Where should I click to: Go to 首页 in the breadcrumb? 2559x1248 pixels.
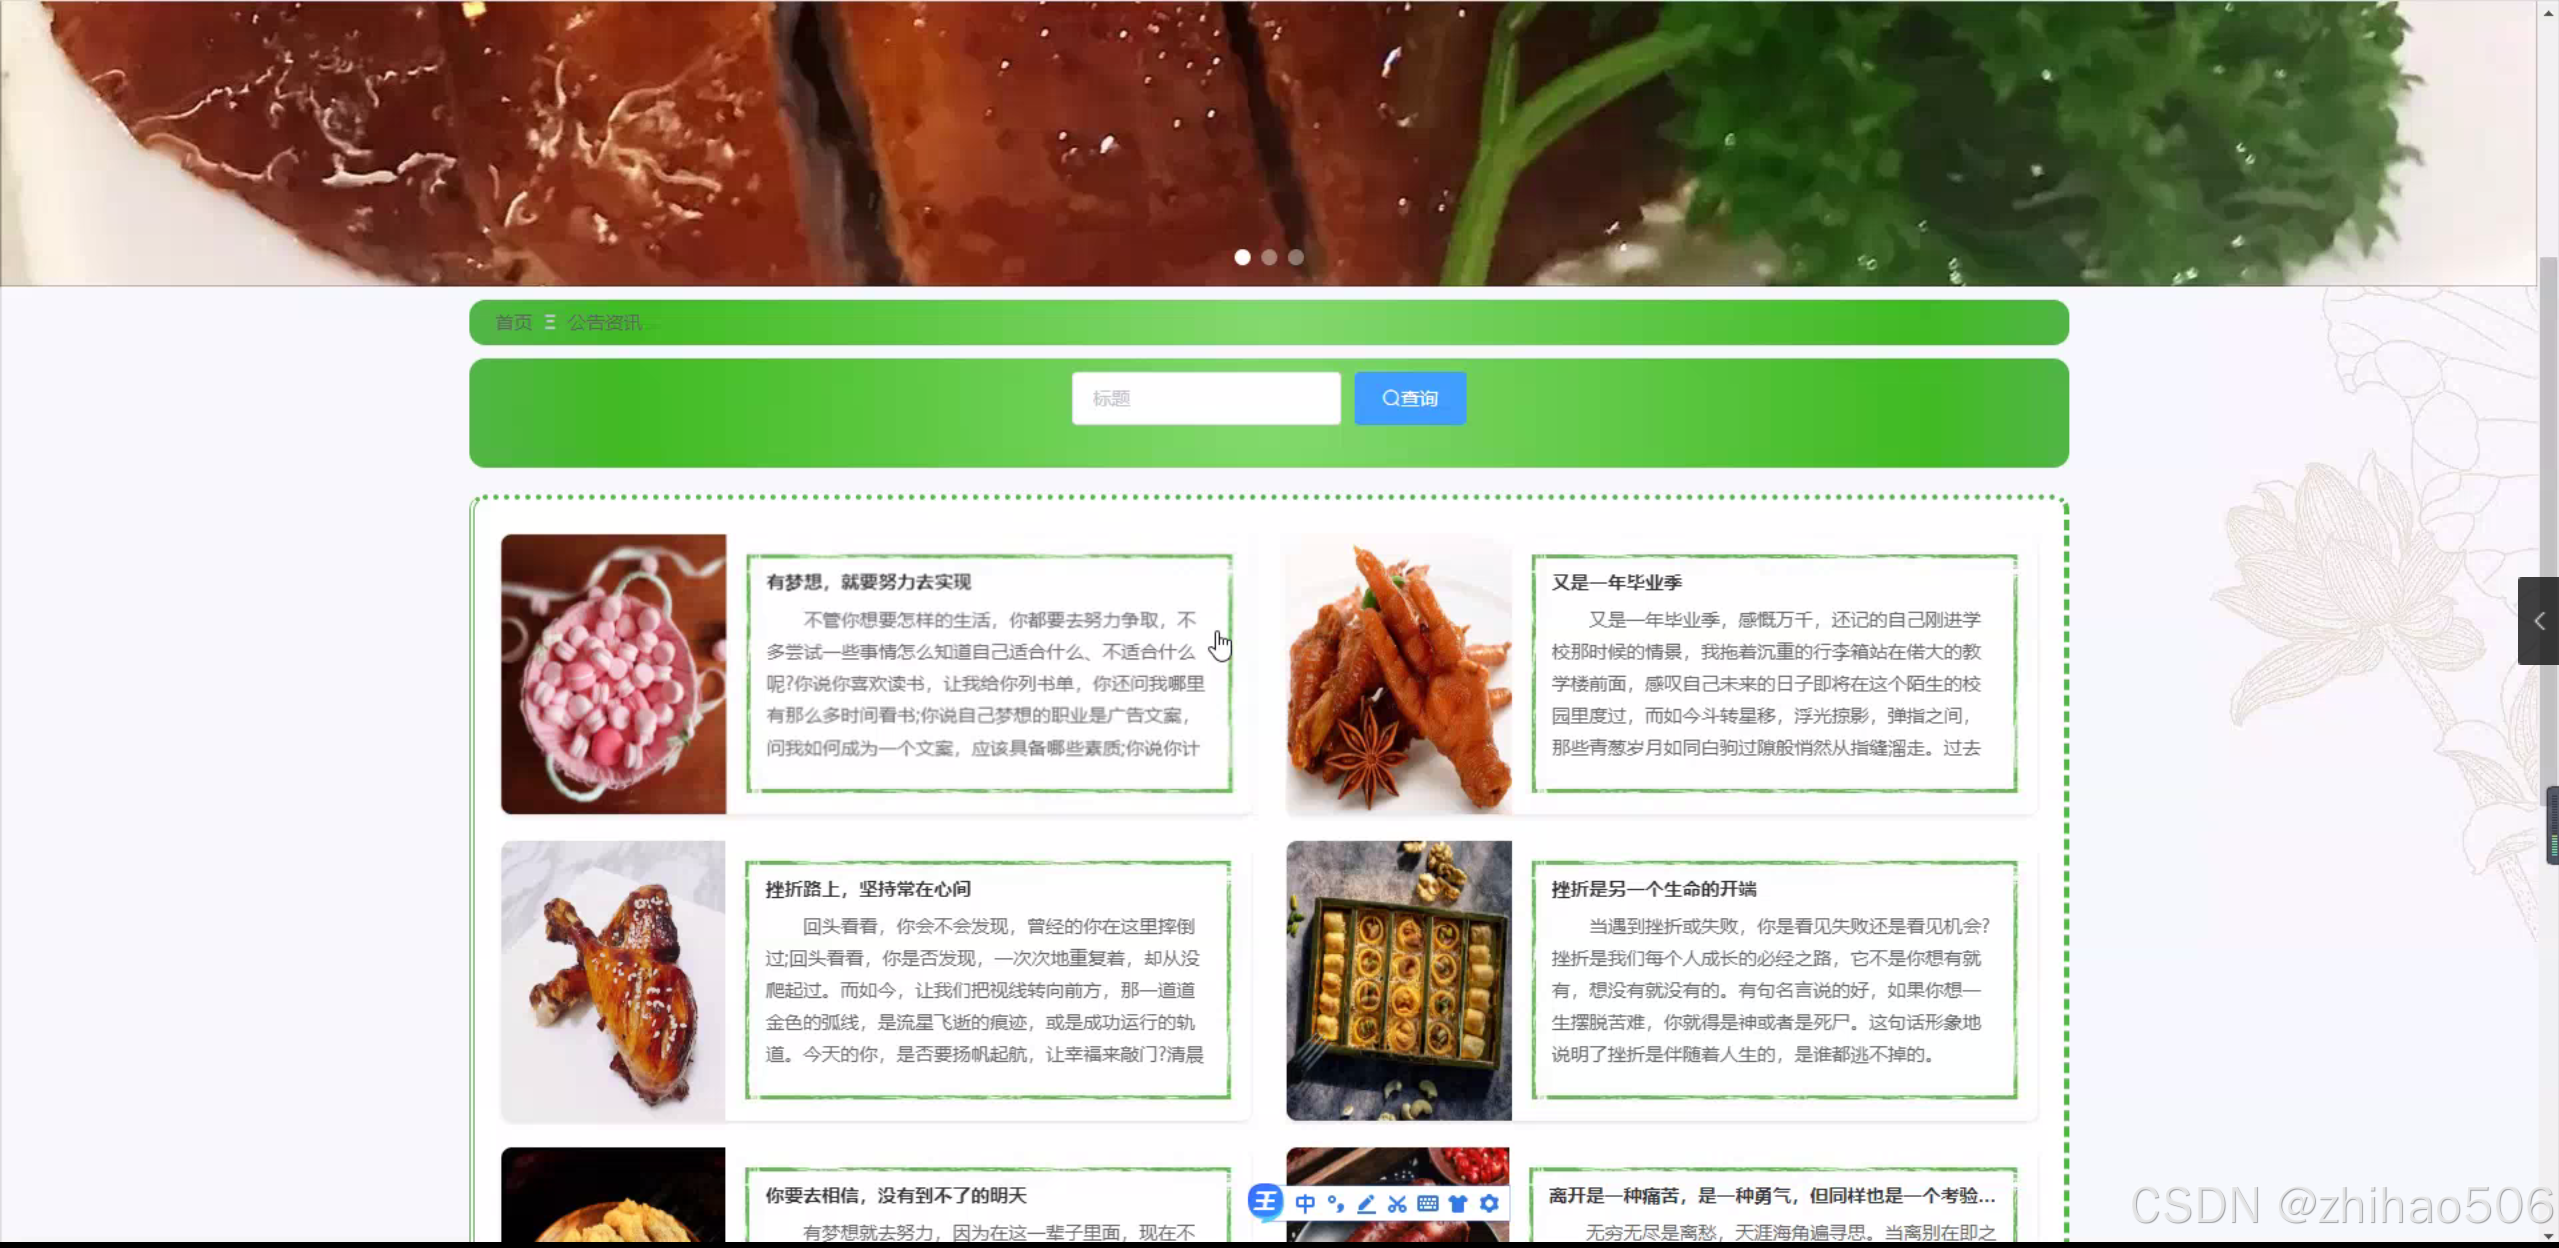(514, 322)
